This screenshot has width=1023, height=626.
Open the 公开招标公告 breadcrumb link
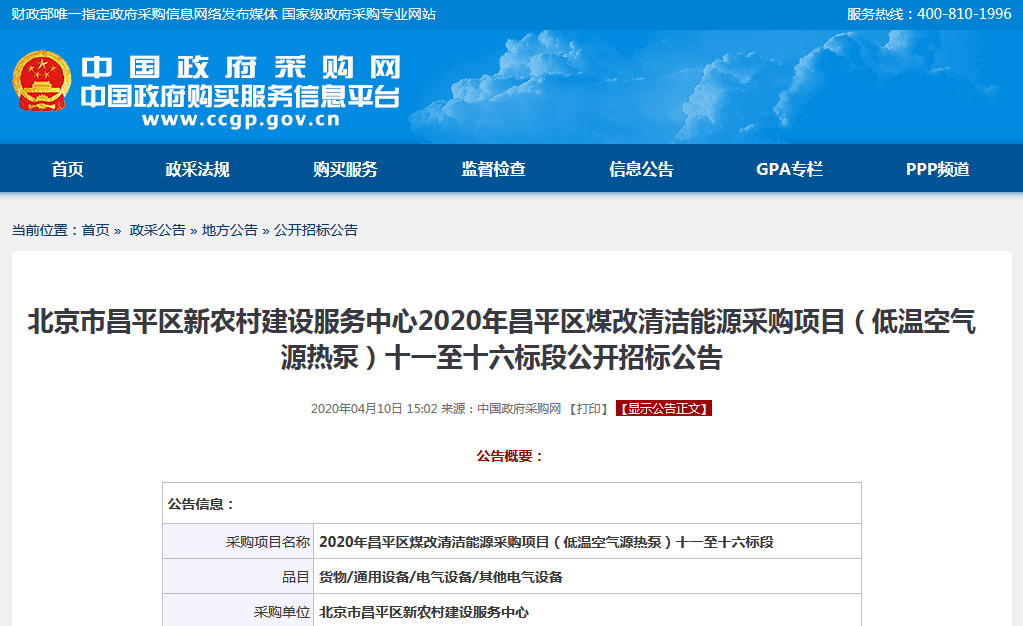click(315, 230)
